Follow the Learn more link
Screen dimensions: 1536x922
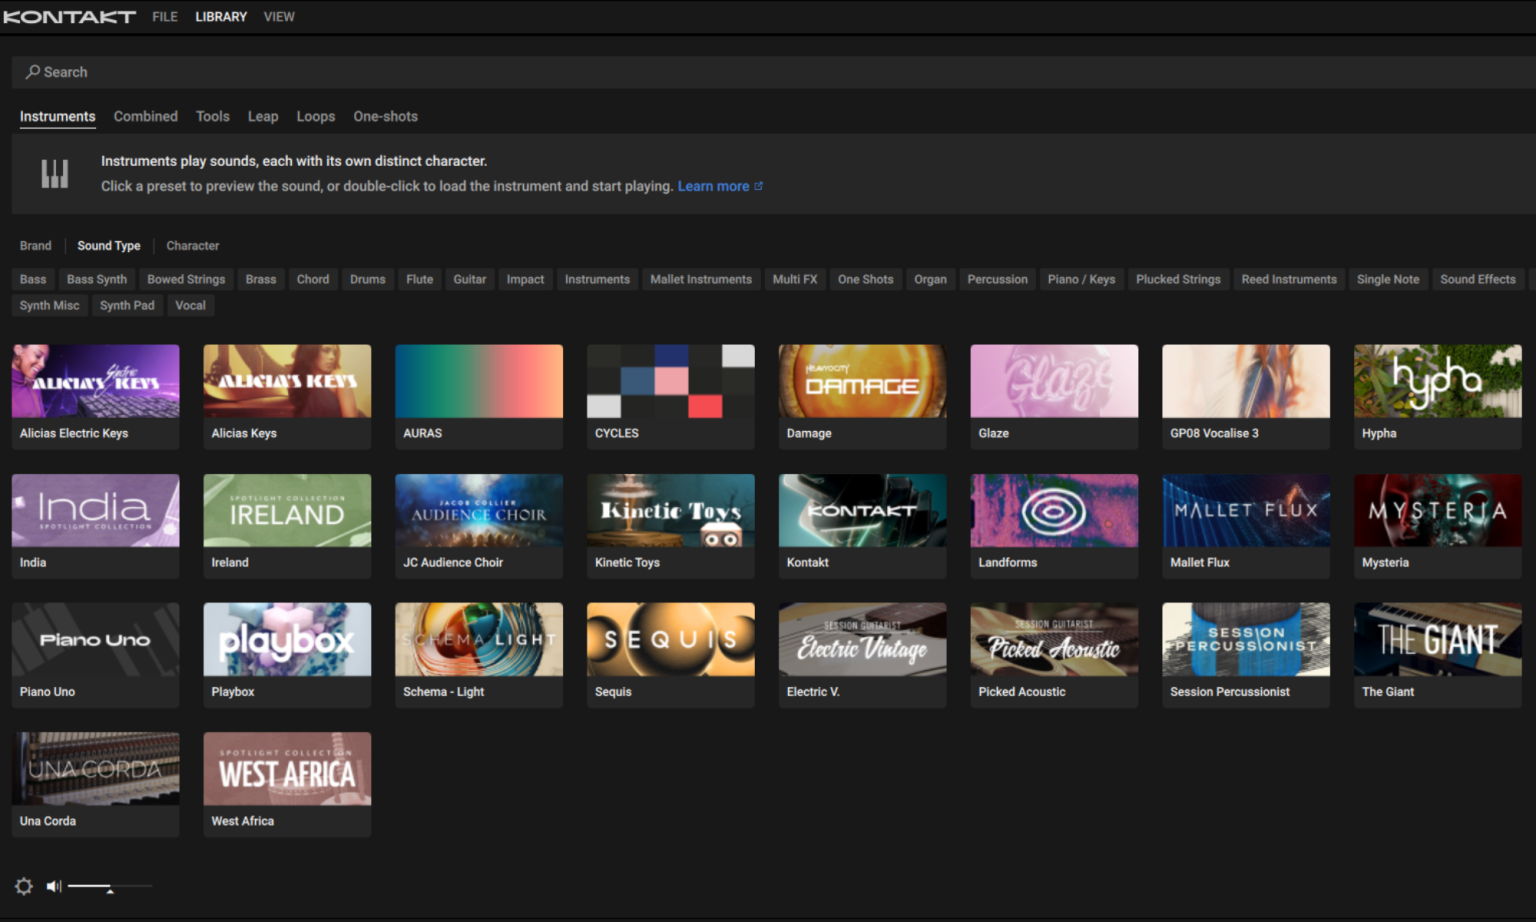click(713, 187)
